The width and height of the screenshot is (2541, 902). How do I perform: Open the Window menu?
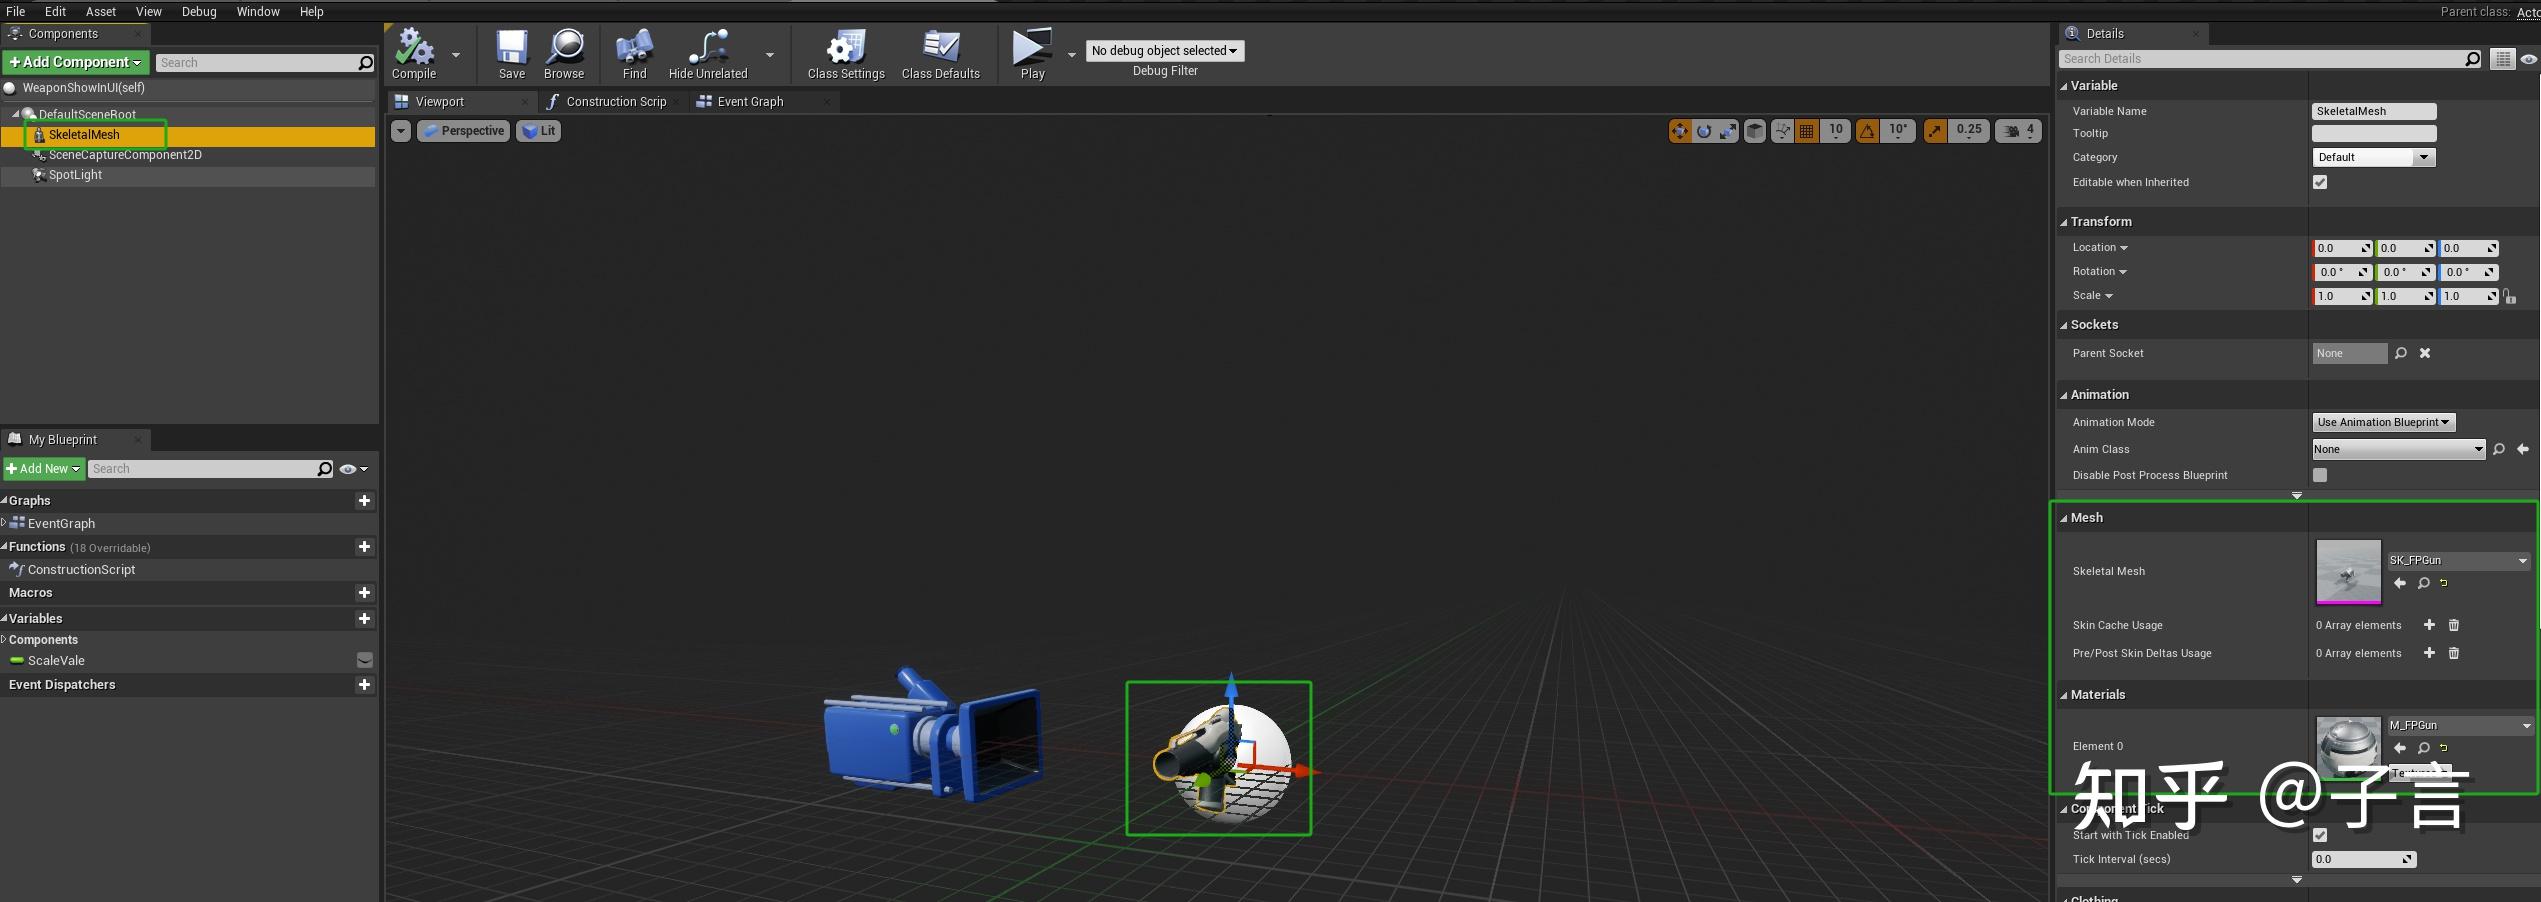pyautogui.click(x=258, y=11)
